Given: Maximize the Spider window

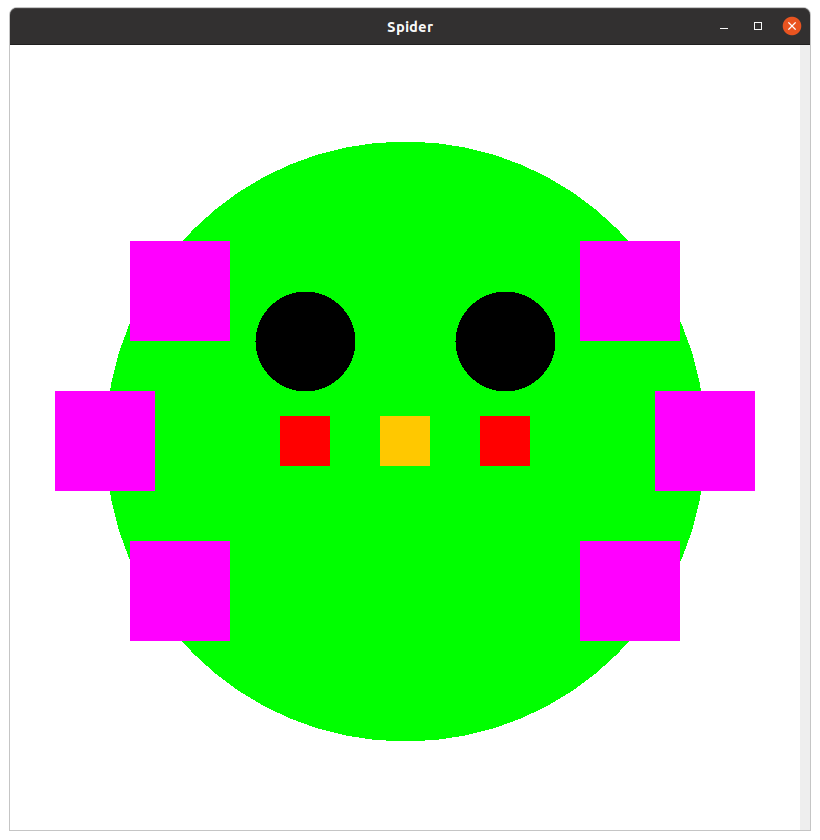Looking at the screenshot, I should [x=758, y=27].
